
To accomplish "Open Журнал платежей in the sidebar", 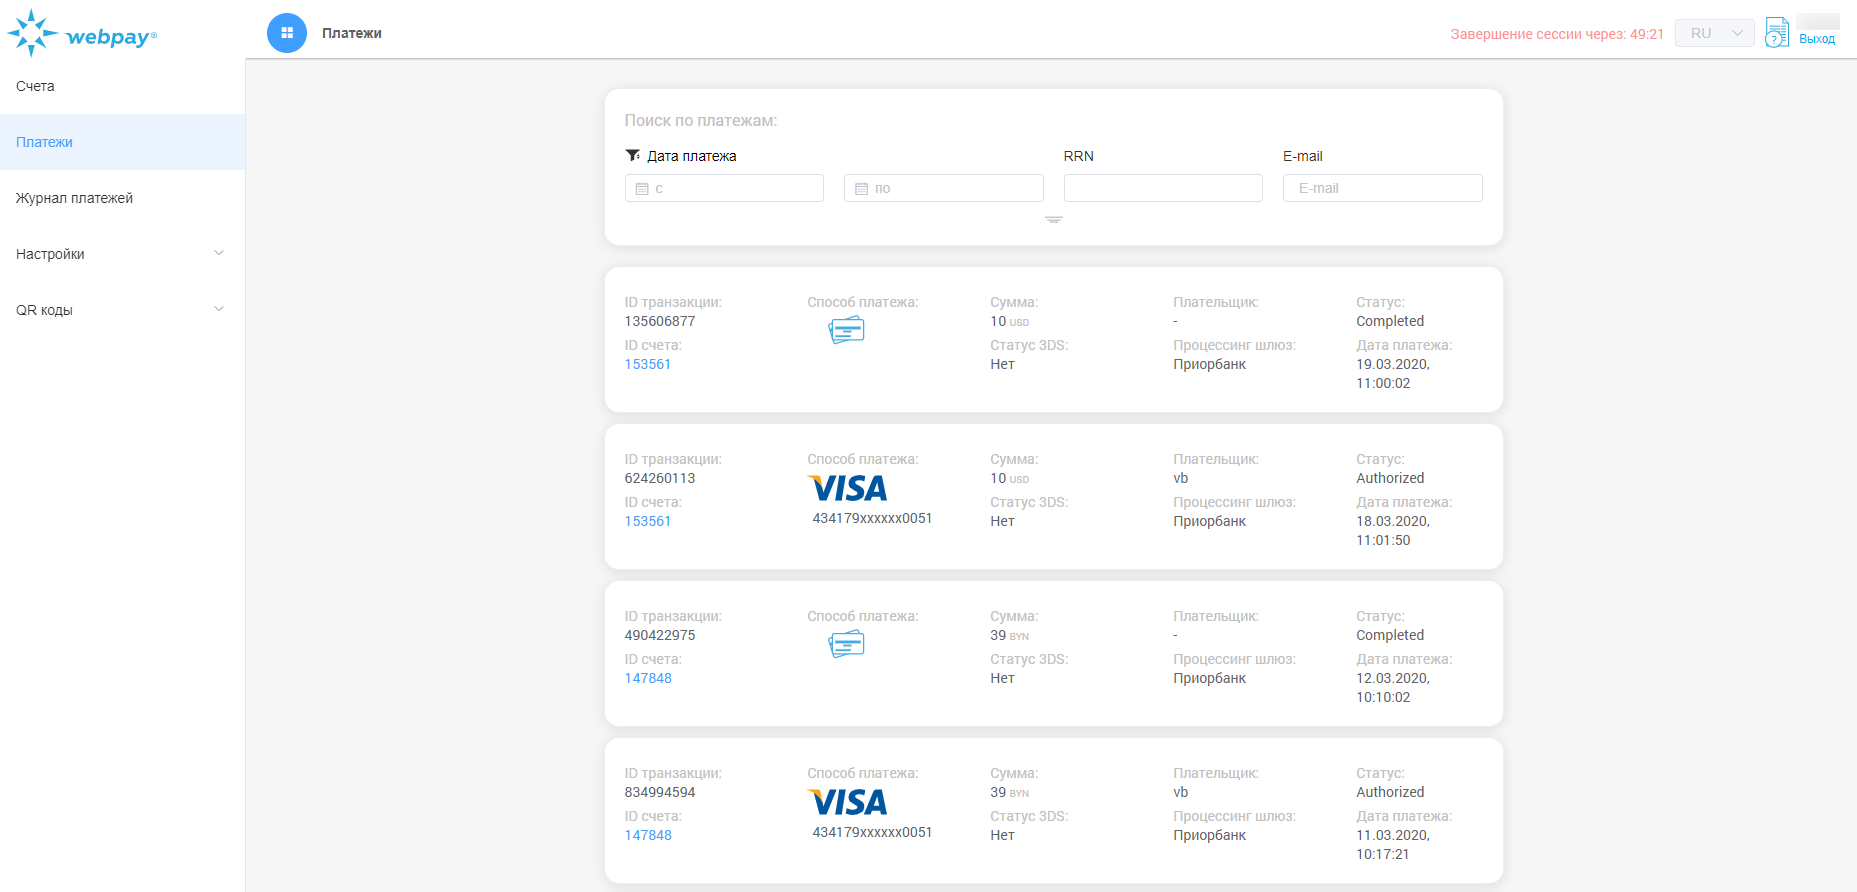I will 75,198.
